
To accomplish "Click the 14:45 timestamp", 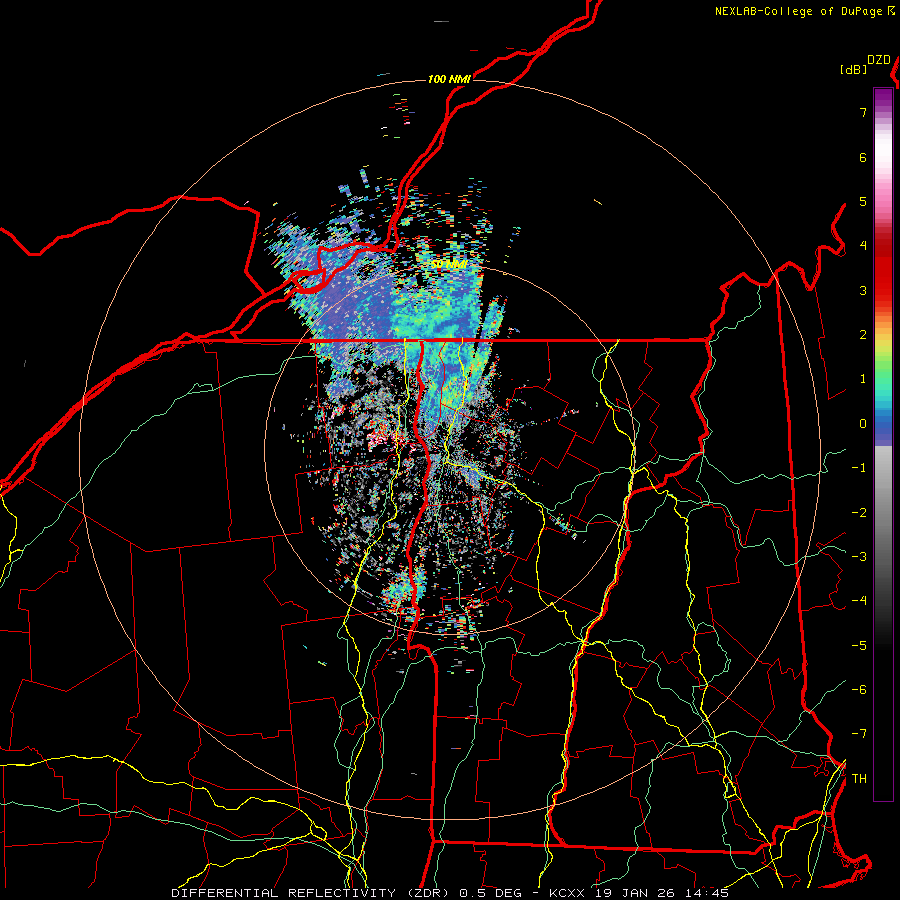I will 707,893.
